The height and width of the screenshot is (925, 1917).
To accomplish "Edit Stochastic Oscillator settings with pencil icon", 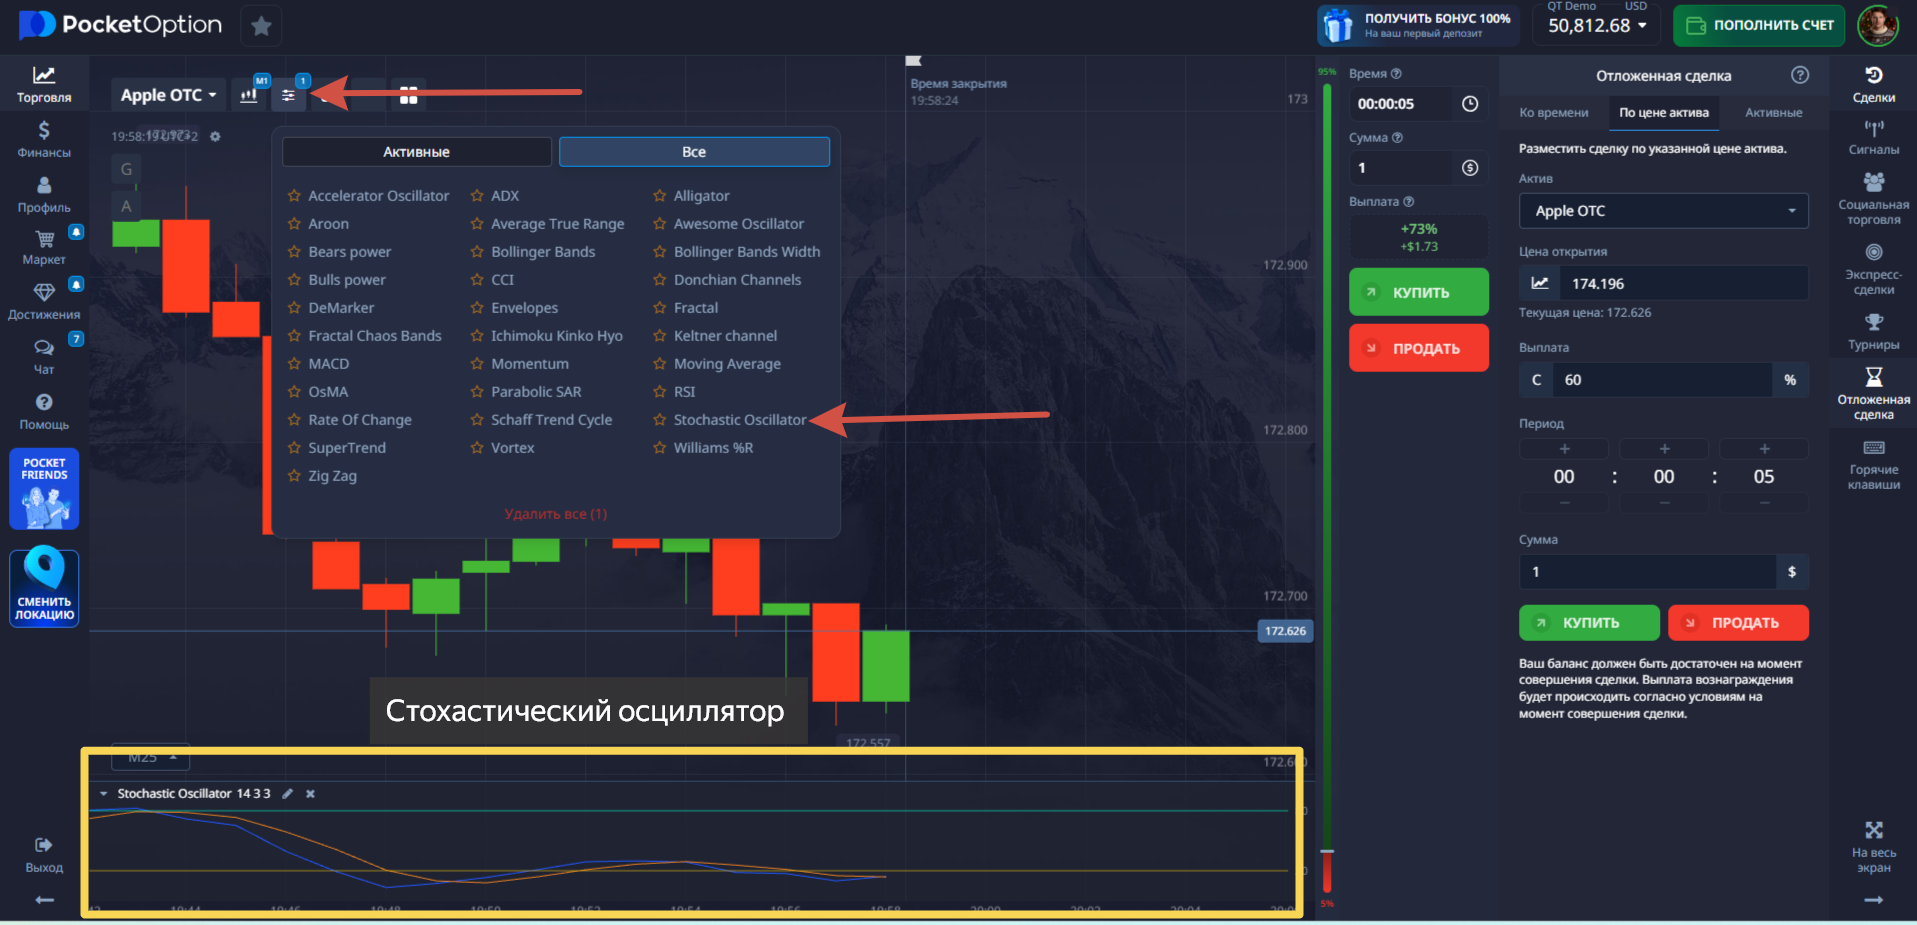I will tap(288, 794).
